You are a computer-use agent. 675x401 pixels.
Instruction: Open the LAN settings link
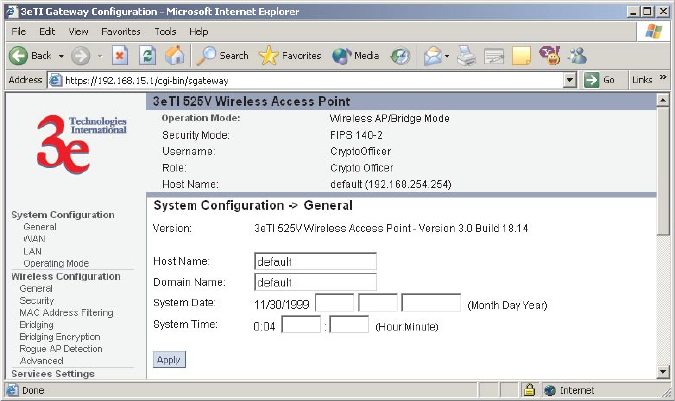[32, 251]
